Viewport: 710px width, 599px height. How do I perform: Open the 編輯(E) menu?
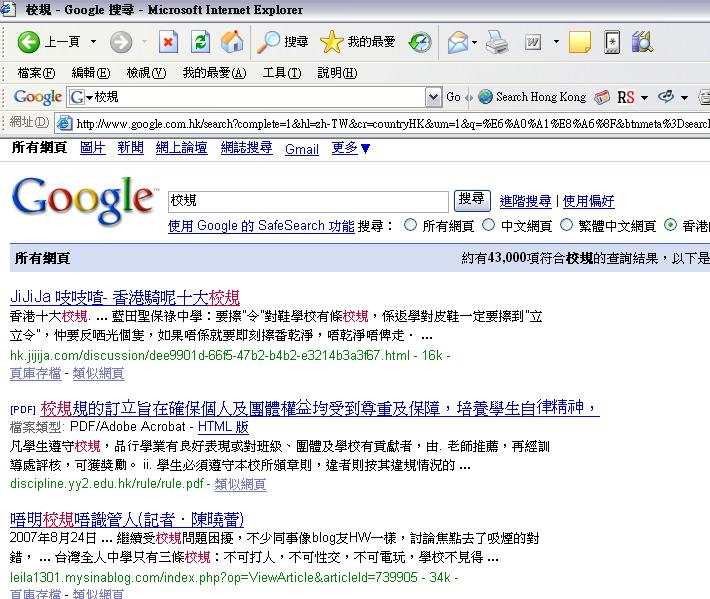click(91, 72)
